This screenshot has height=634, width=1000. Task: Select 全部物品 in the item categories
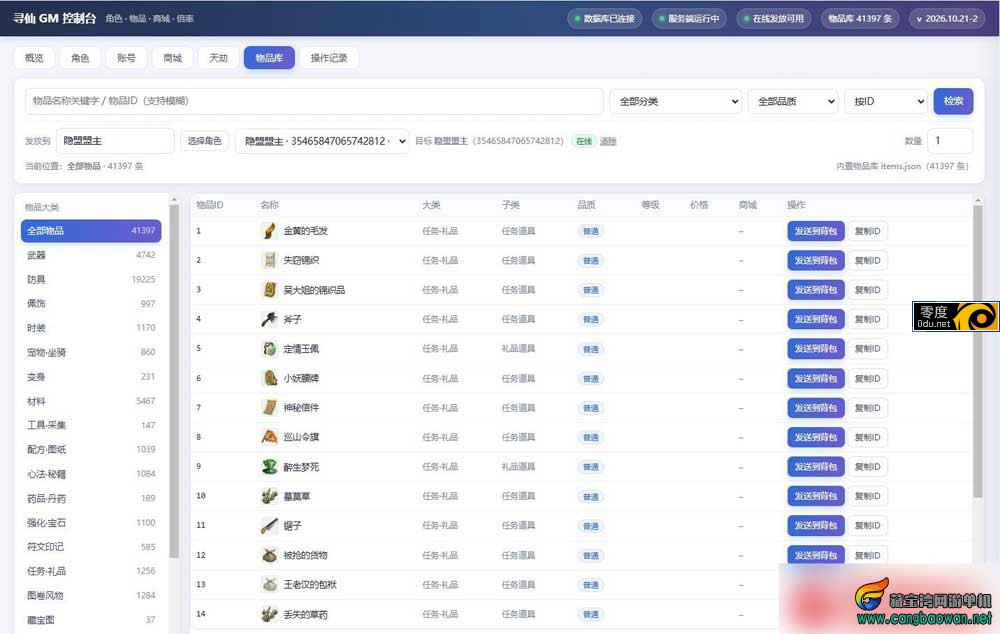click(91, 231)
